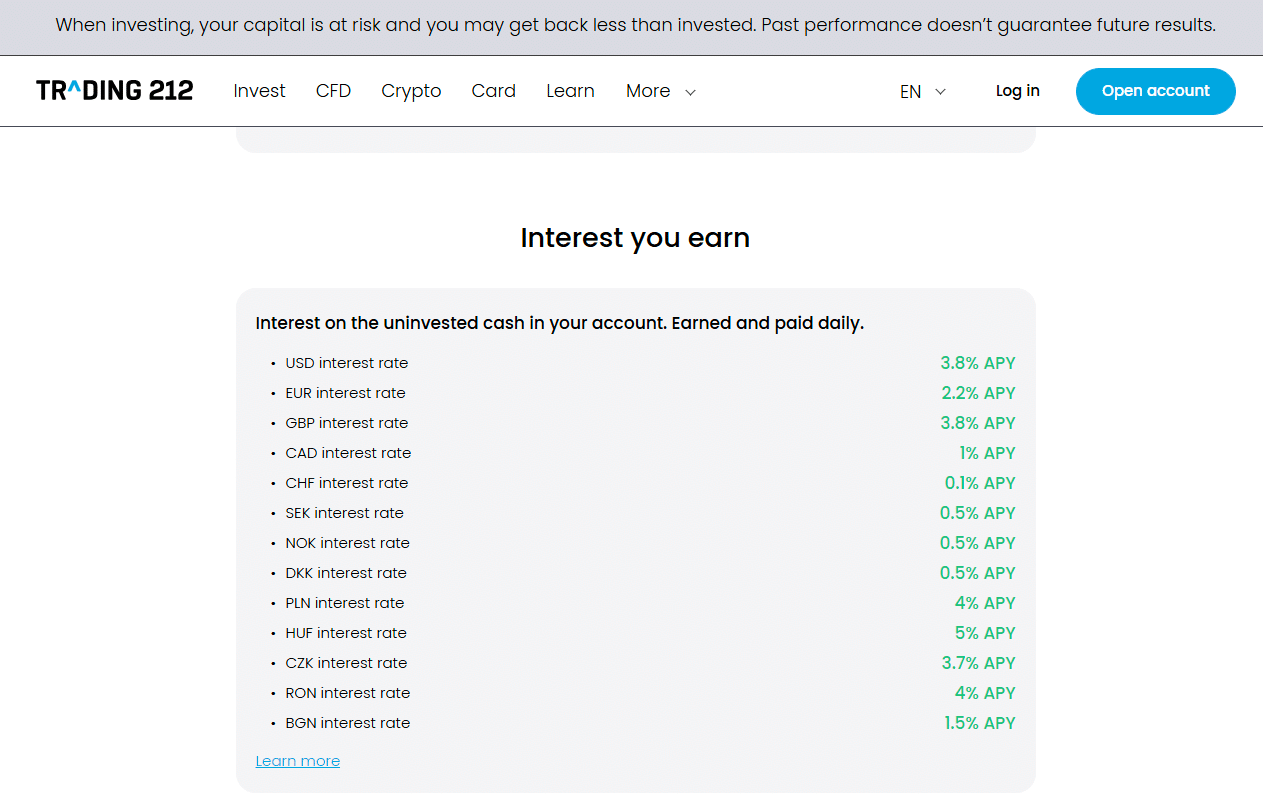Click the Trading 212 logo
Image resolution: width=1263 pixels, height=806 pixels.
click(114, 91)
